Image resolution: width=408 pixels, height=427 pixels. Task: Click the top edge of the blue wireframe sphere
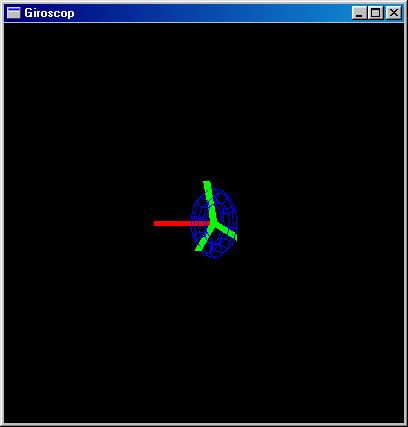(x=218, y=189)
